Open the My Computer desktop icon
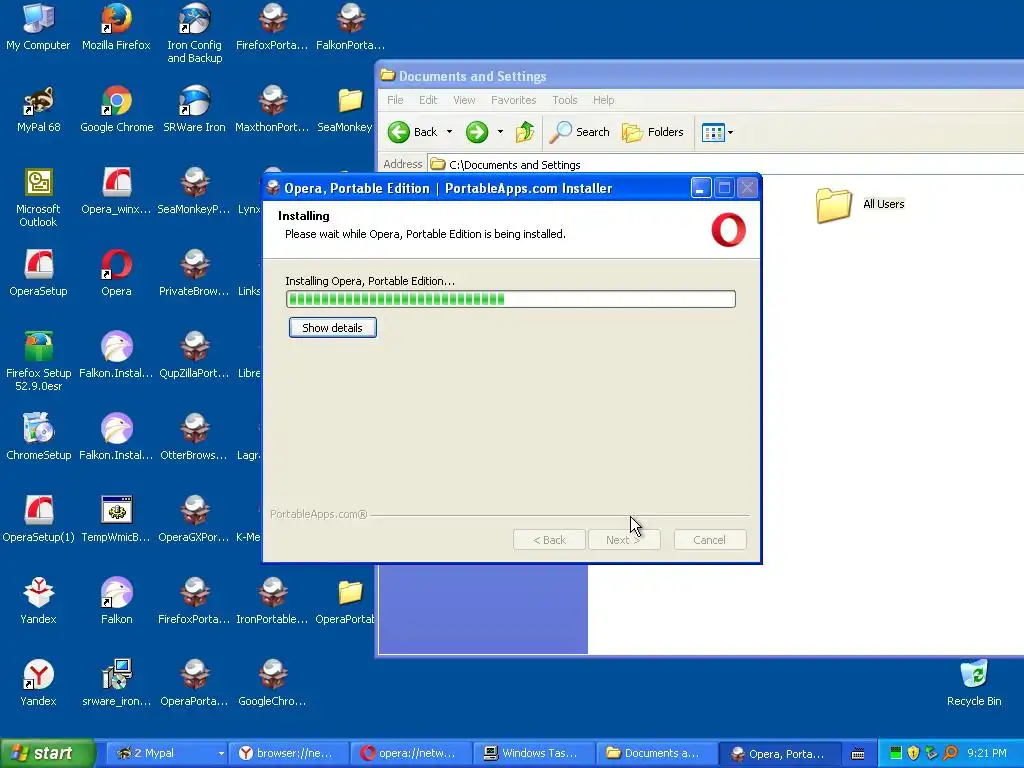The width and height of the screenshot is (1024, 768). pos(38,27)
